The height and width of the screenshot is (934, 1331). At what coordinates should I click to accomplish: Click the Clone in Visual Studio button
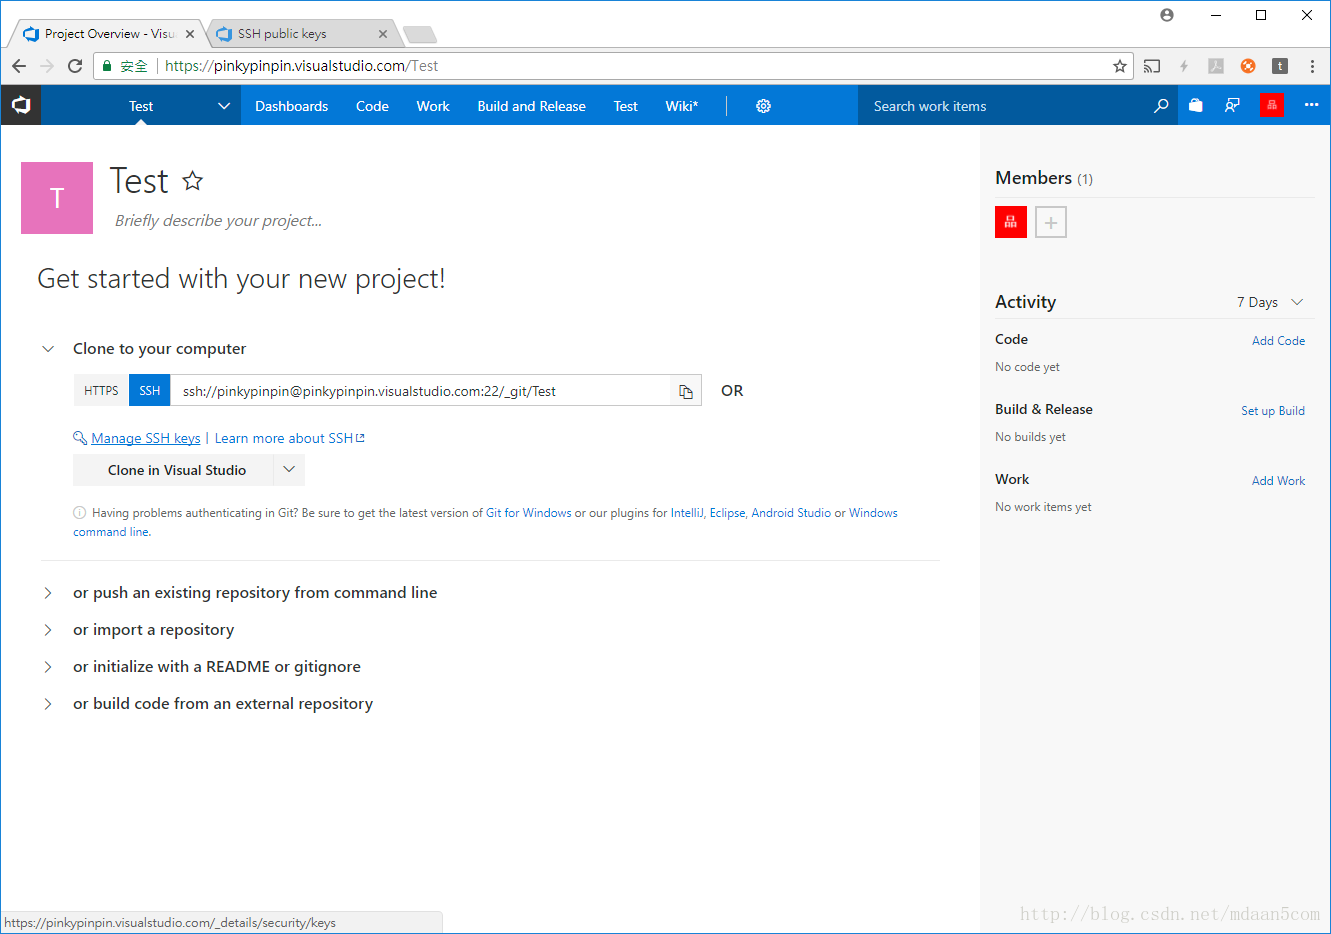tap(174, 470)
